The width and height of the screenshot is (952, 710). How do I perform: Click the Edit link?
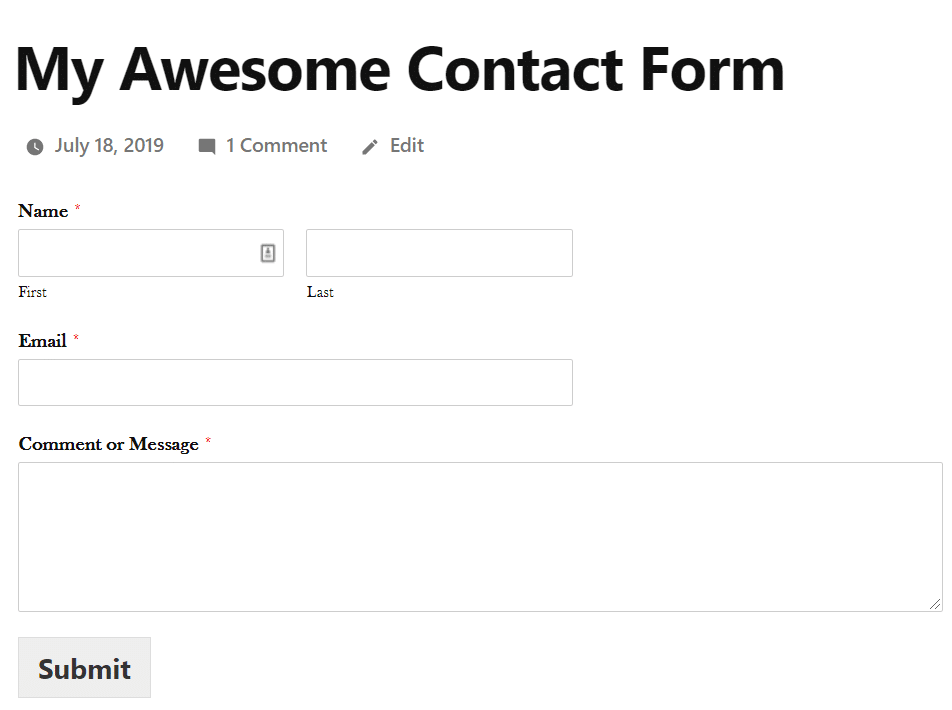coord(406,146)
